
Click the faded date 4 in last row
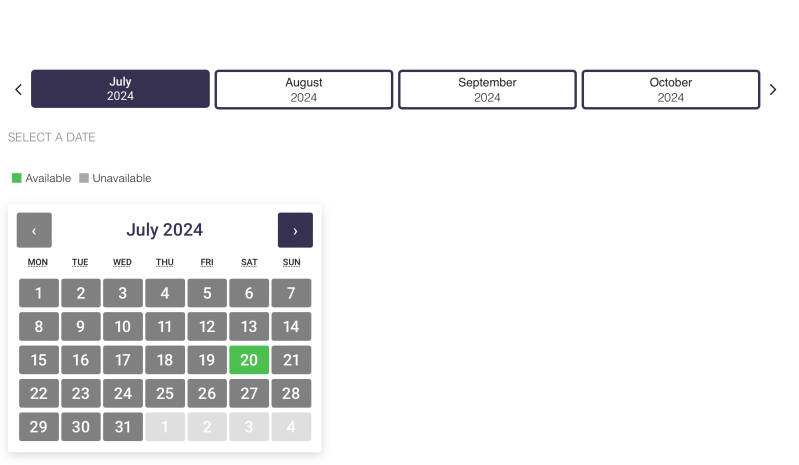(x=291, y=427)
